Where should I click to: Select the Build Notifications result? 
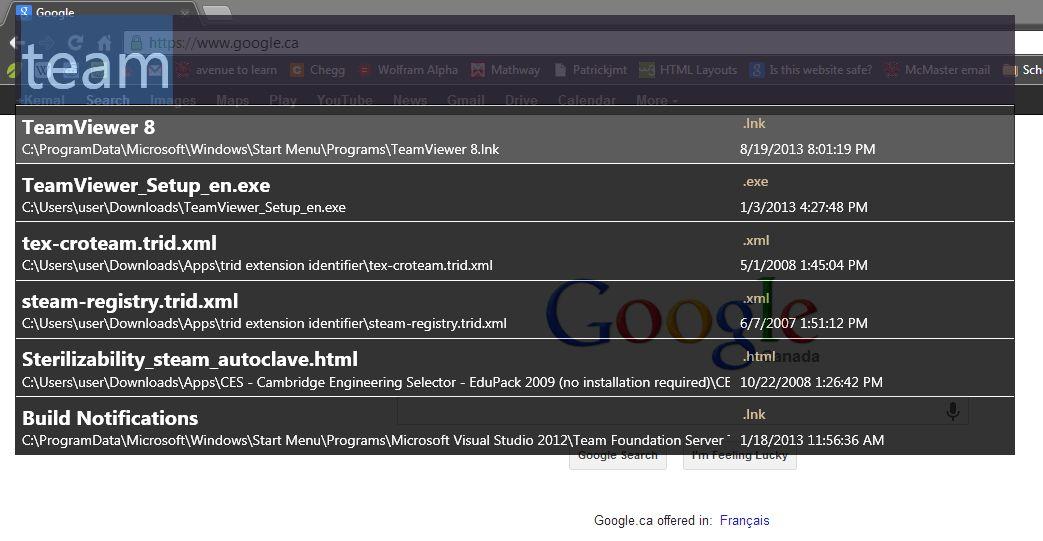click(x=515, y=427)
